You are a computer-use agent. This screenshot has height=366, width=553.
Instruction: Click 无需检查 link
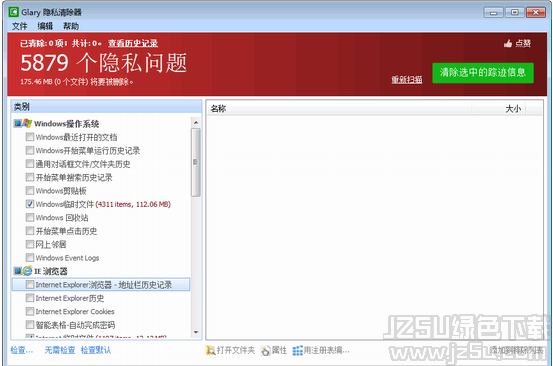60,350
